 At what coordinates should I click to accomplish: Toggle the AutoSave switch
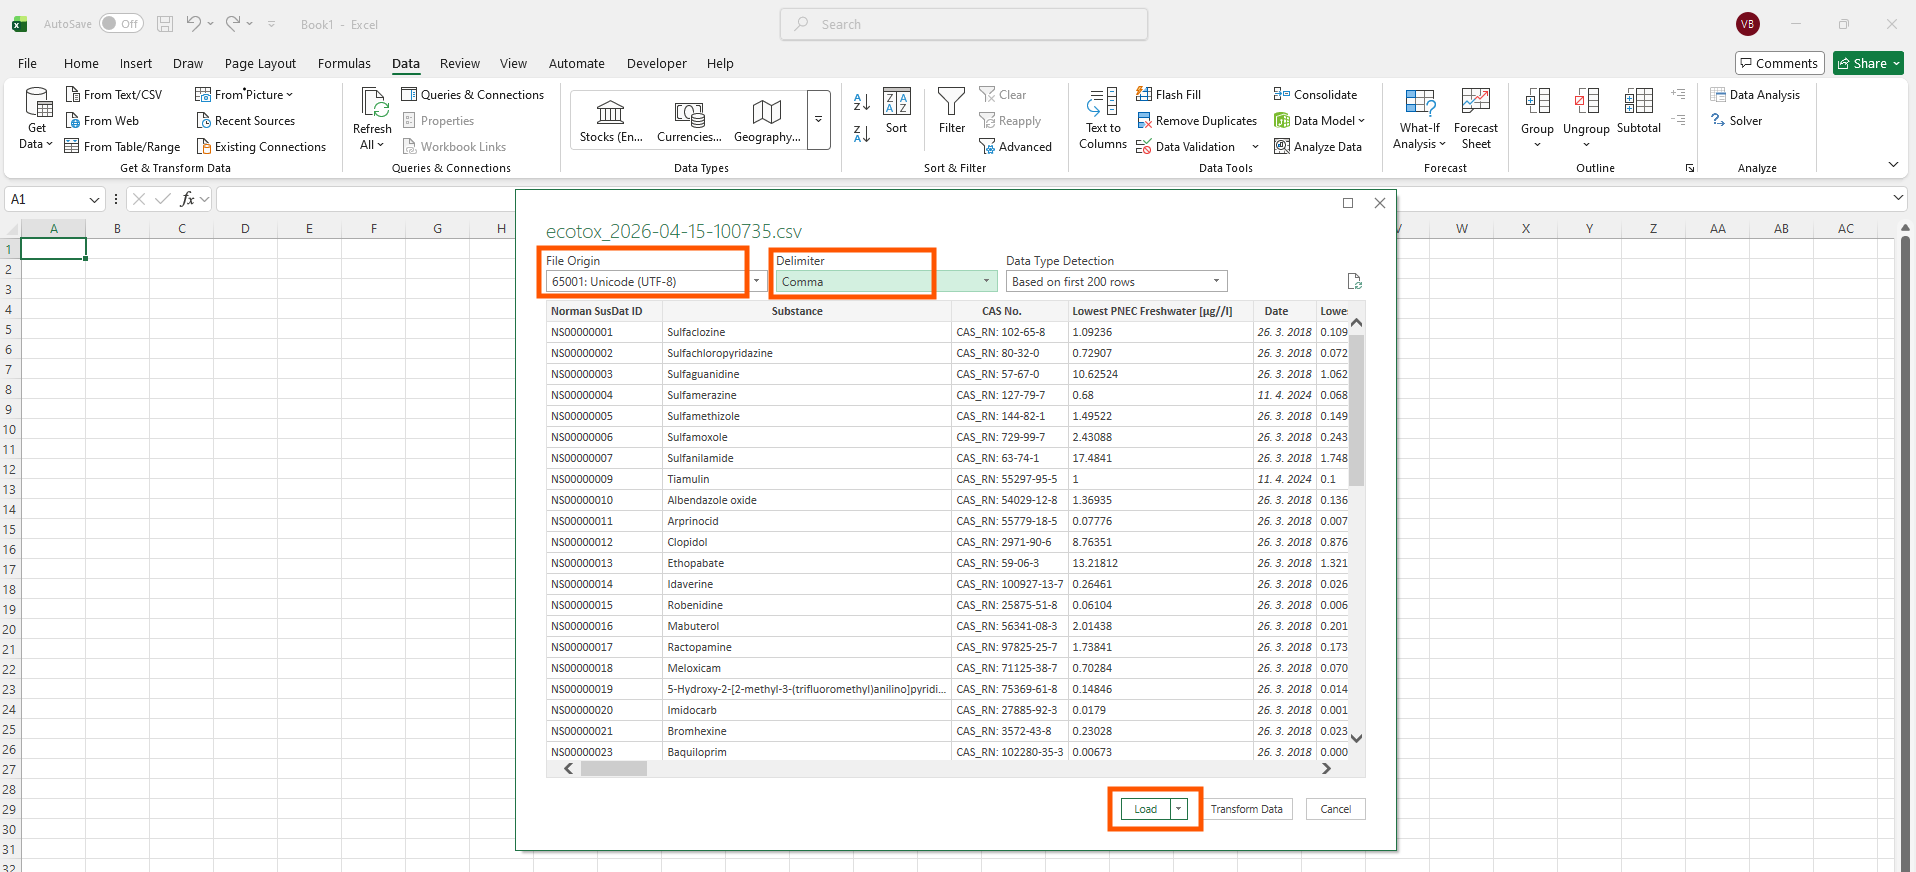pyautogui.click(x=121, y=24)
